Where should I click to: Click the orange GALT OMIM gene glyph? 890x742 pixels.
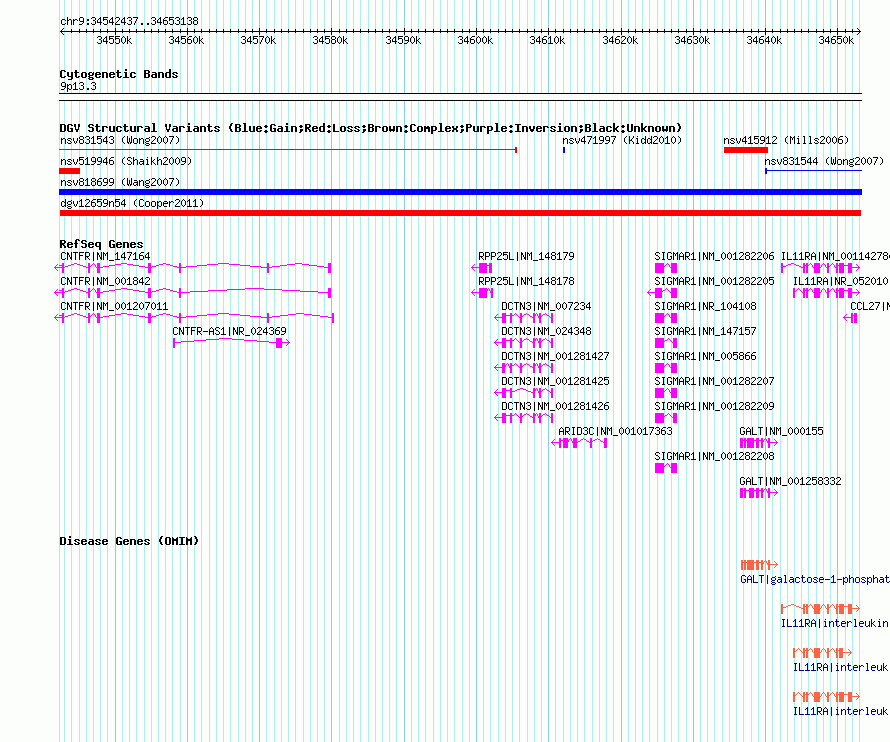click(x=759, y=565)
